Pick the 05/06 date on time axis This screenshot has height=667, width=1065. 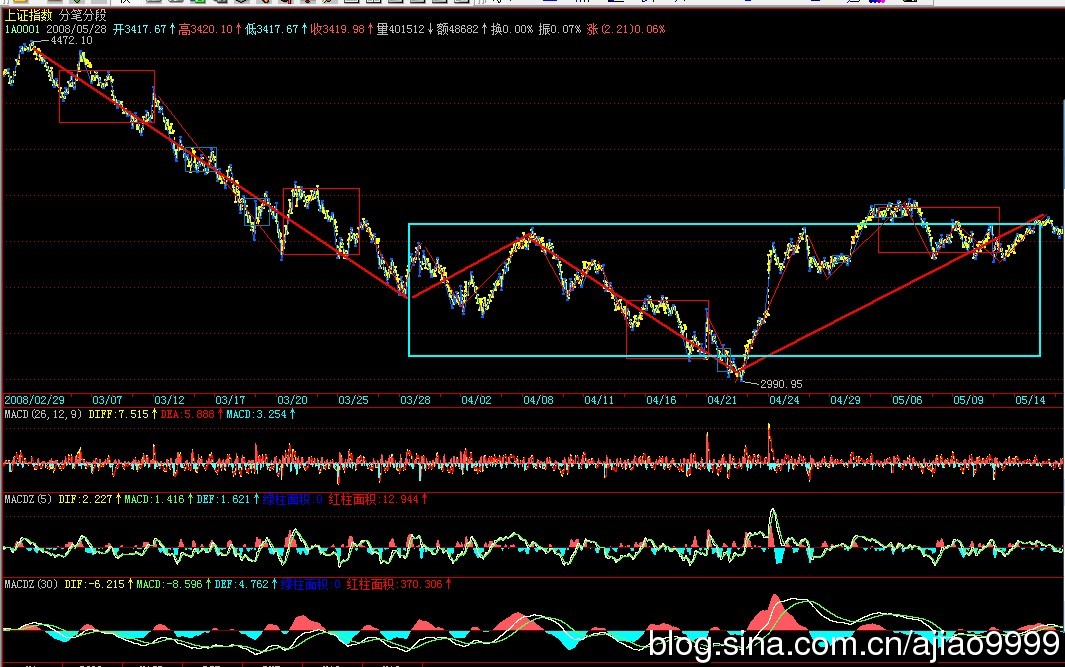click(906, 400)
